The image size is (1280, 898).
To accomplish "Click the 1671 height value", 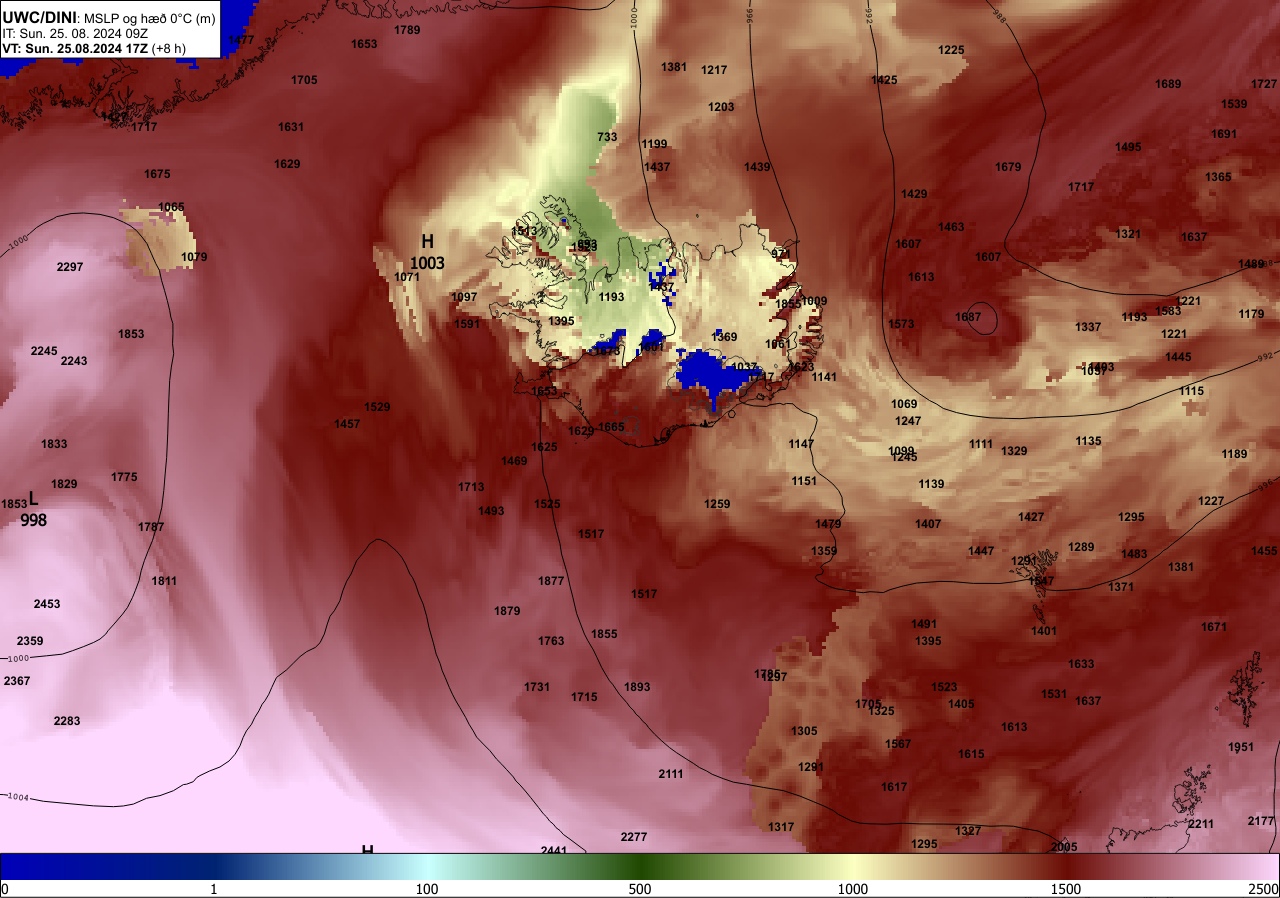I will [1214, 627].
